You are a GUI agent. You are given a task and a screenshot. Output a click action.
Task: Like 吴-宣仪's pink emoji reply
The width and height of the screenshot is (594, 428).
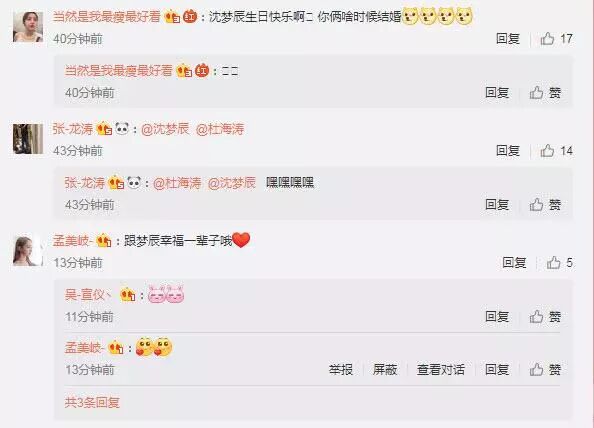coord(545,316)
